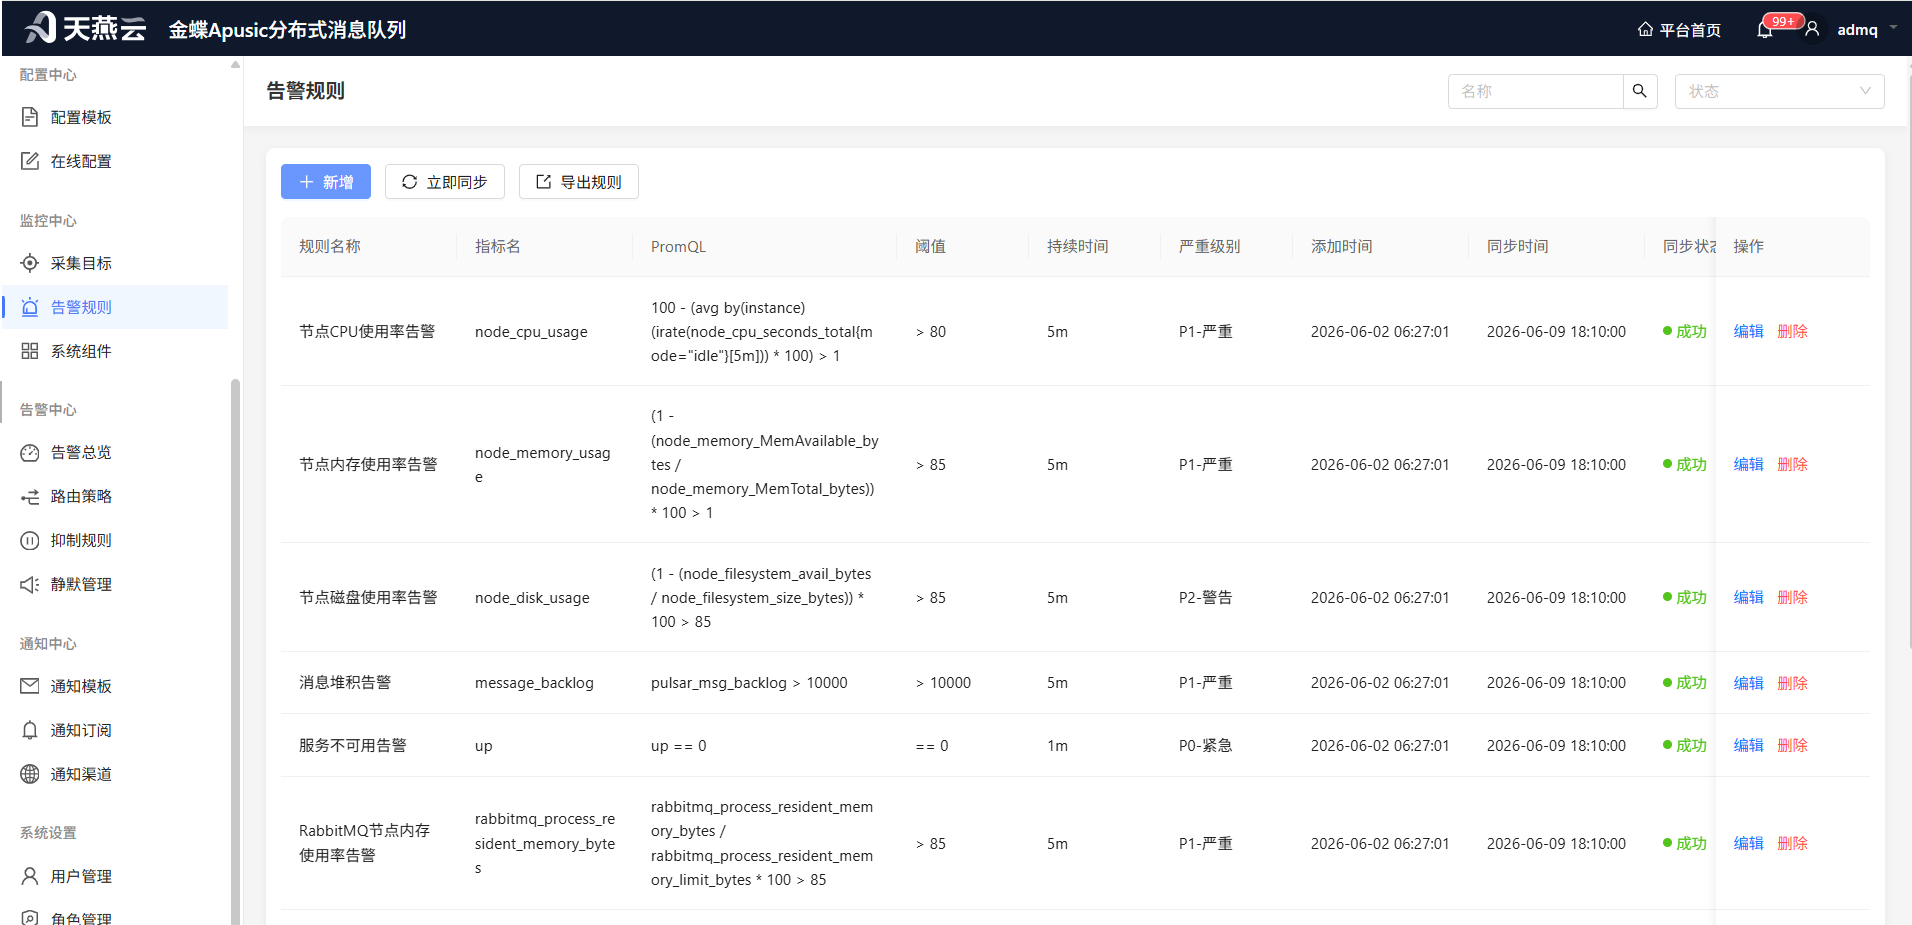Image resolution: width=1912 pixels, height=925 pixels.
Task: Click the search magnifier icon
Action: (x=1640, y=91)
